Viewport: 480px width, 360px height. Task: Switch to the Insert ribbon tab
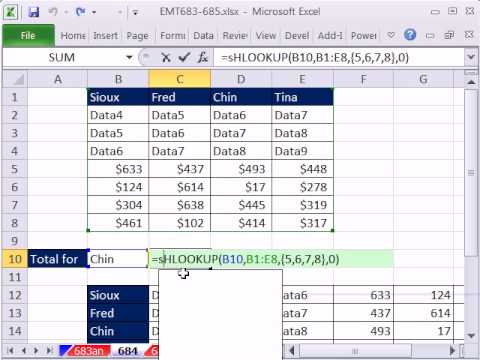click(x=105, y=36)
